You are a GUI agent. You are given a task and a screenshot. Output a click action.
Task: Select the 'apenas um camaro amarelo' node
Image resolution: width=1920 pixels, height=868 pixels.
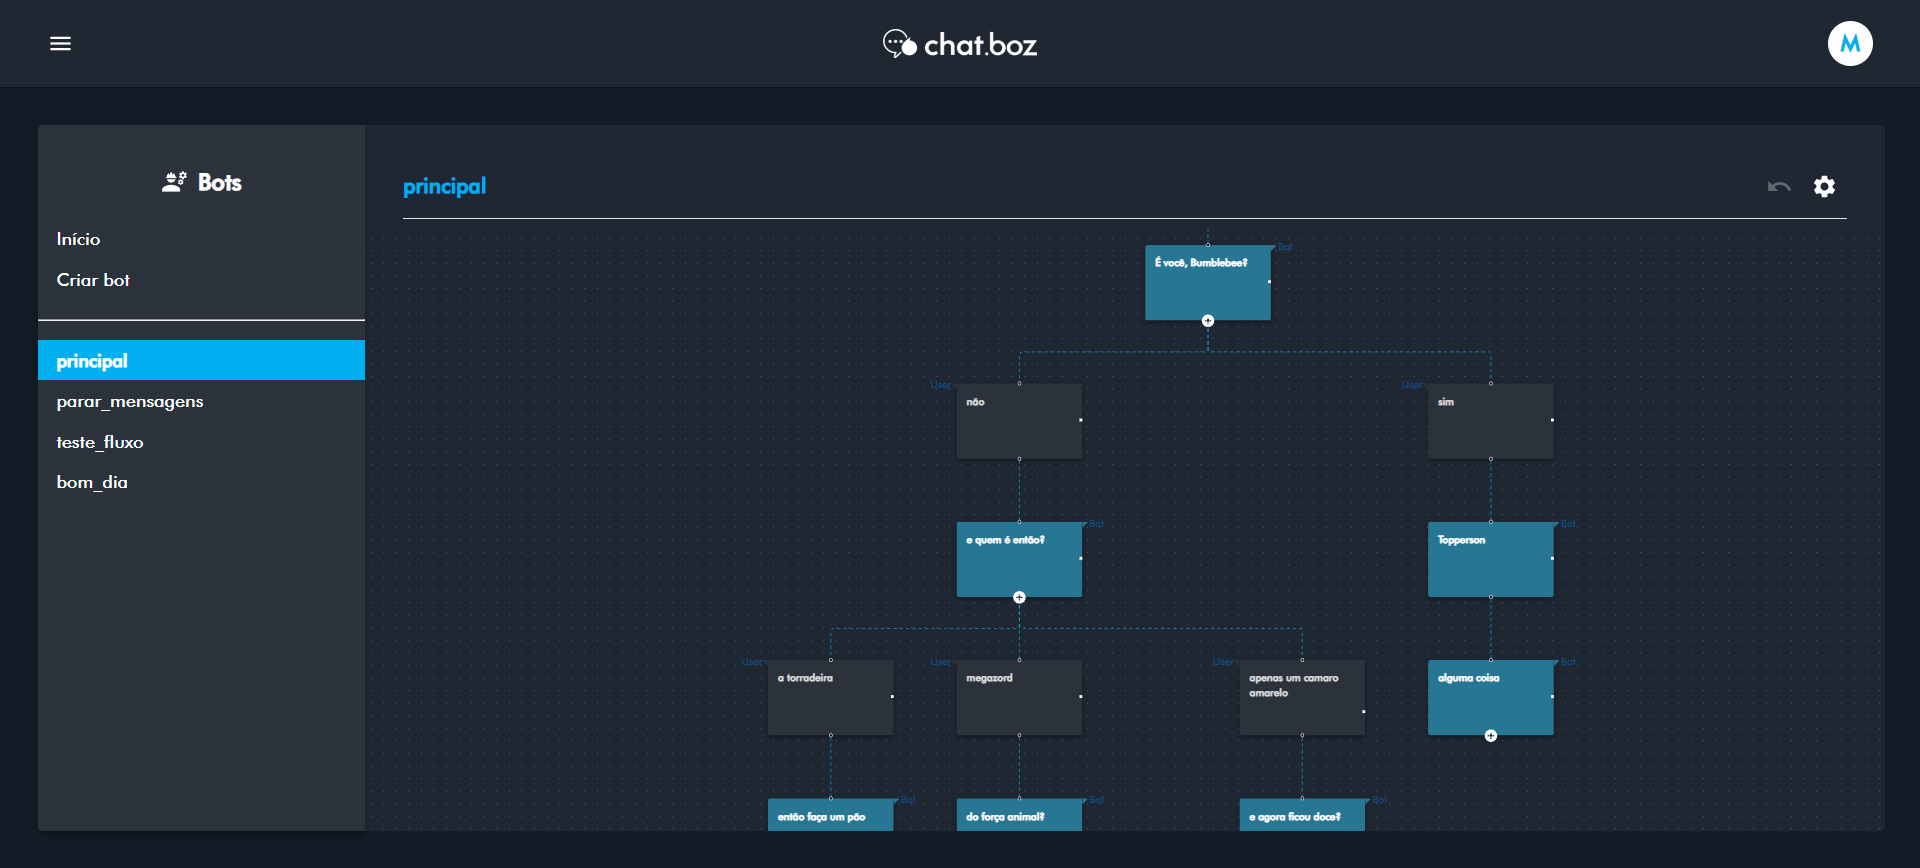point(1301,697)
